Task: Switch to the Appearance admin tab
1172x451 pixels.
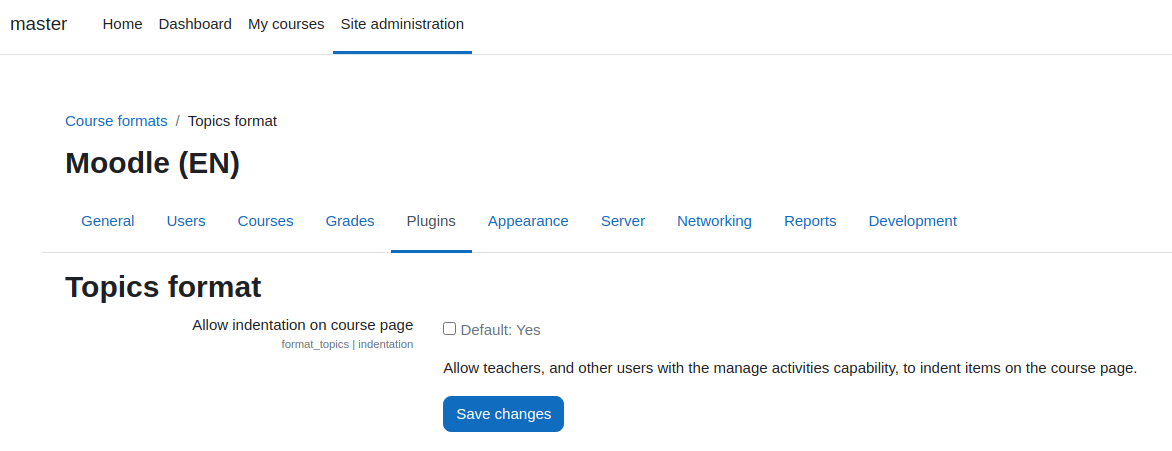Action: pos(528,221)
